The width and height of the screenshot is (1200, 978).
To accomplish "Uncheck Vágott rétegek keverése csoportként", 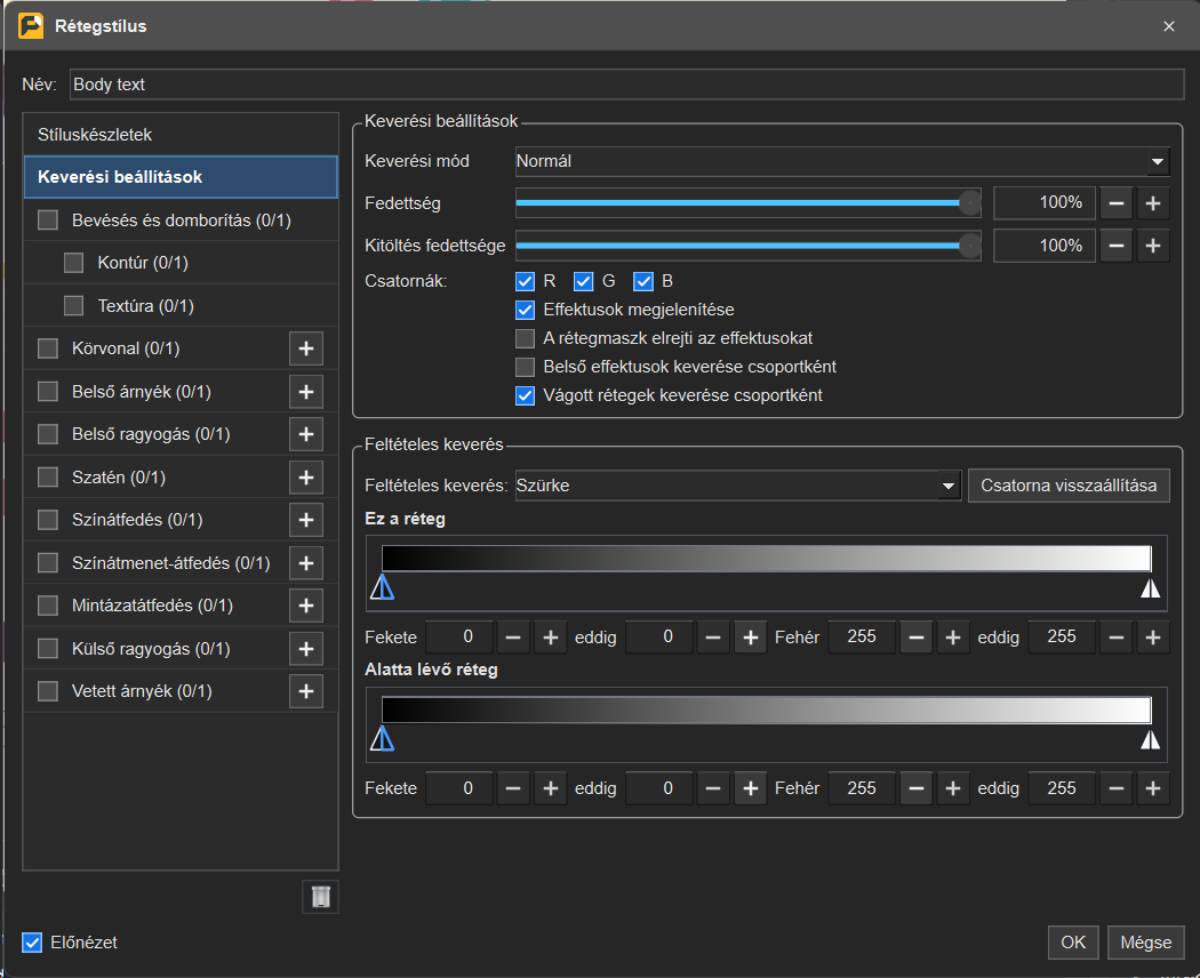I will point(525,395).
